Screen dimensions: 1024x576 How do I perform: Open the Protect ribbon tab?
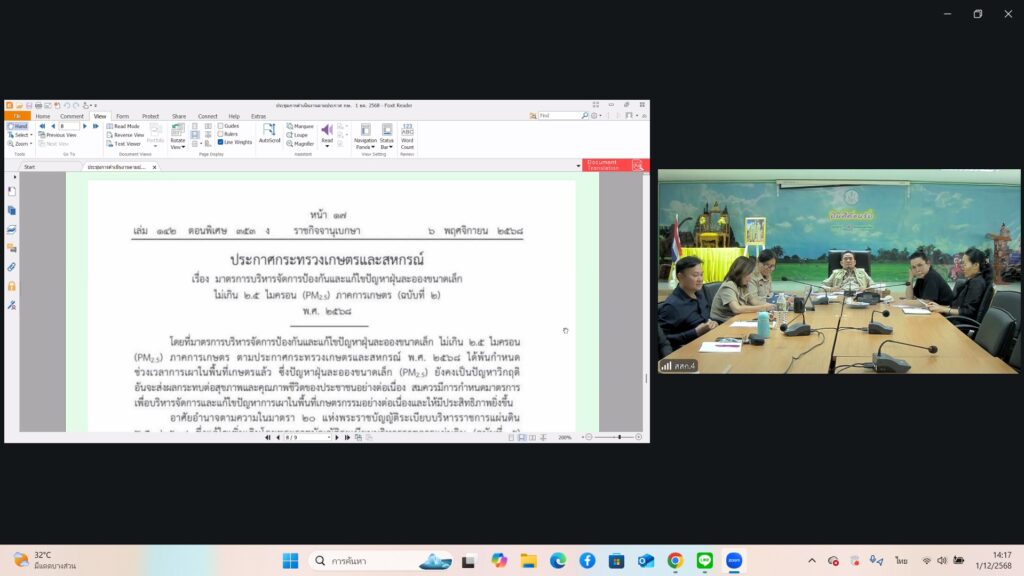150,116
